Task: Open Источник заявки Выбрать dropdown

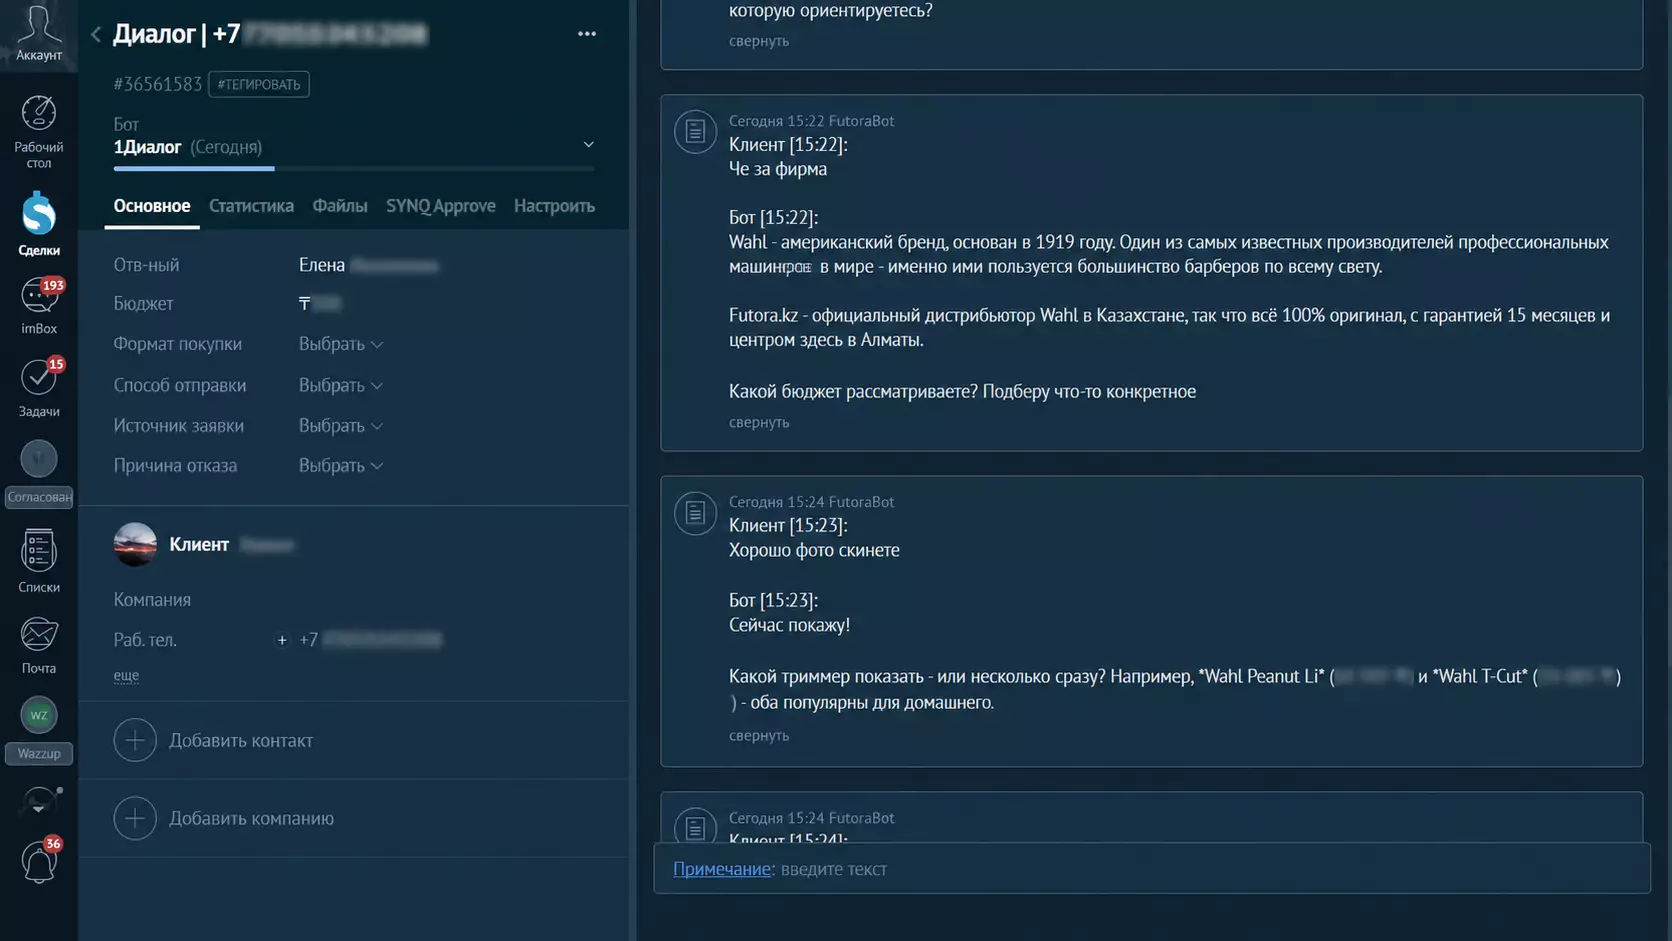Action: (340, 425)
